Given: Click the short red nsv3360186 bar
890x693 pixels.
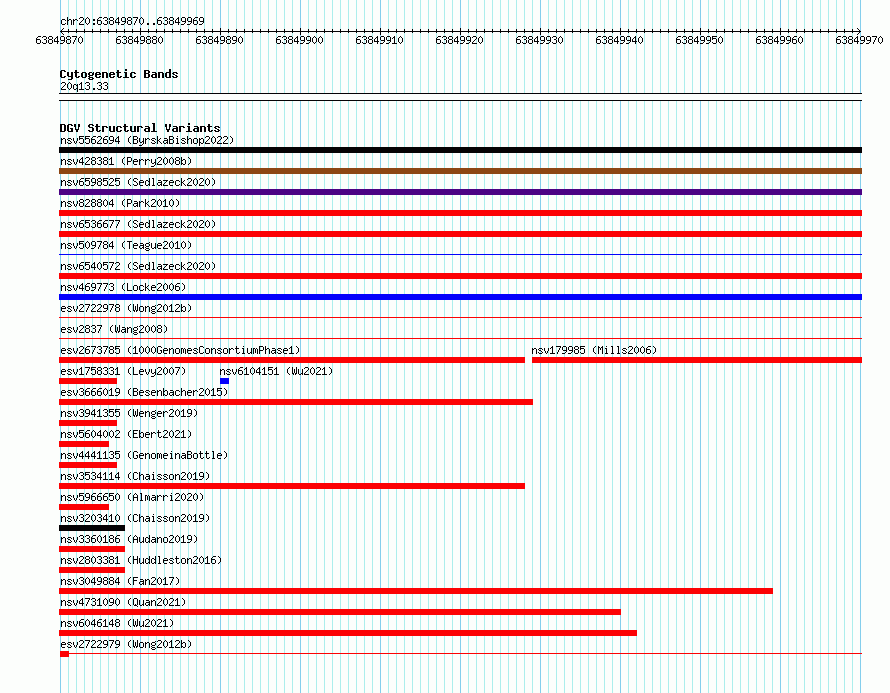Looking at the screenshot, I should pyautogui.click(x=92, y=549).
